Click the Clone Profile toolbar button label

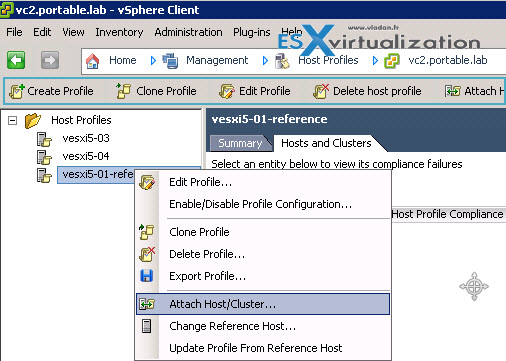point(166,91)
